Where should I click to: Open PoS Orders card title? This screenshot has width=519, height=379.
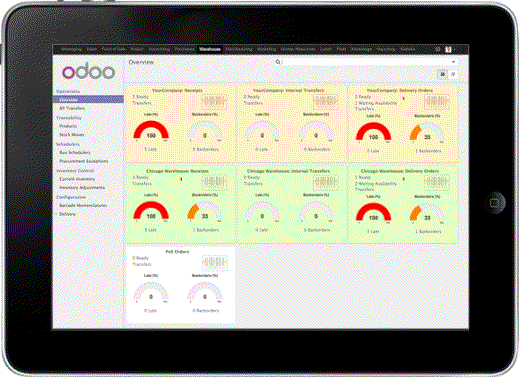point(177,252)
